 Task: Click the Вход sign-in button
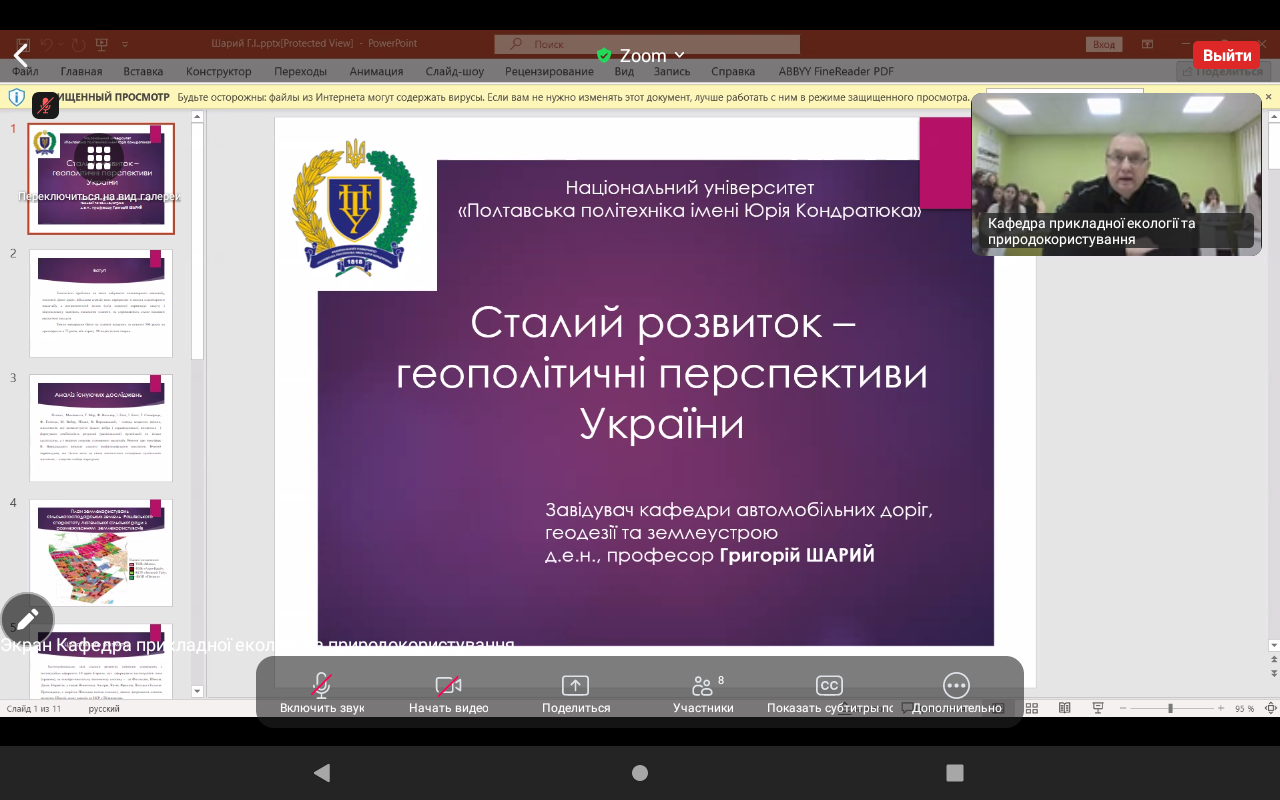point(1103,44)
